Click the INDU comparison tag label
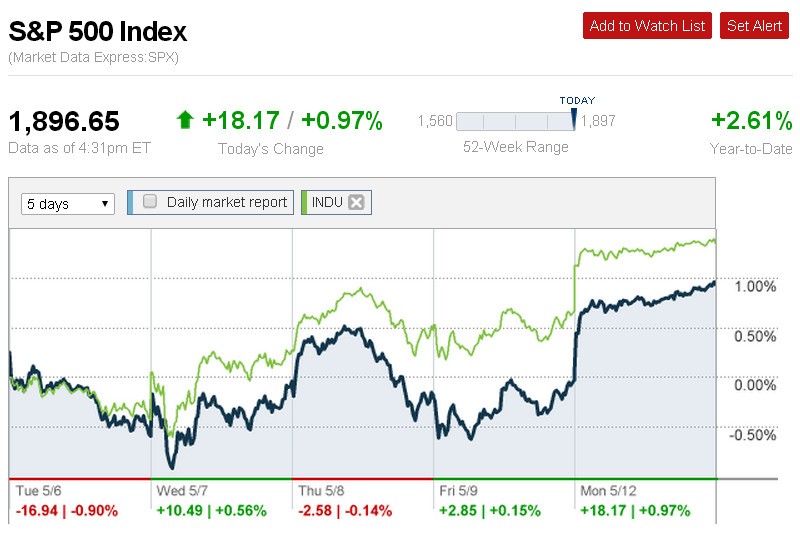 [327, 203]
